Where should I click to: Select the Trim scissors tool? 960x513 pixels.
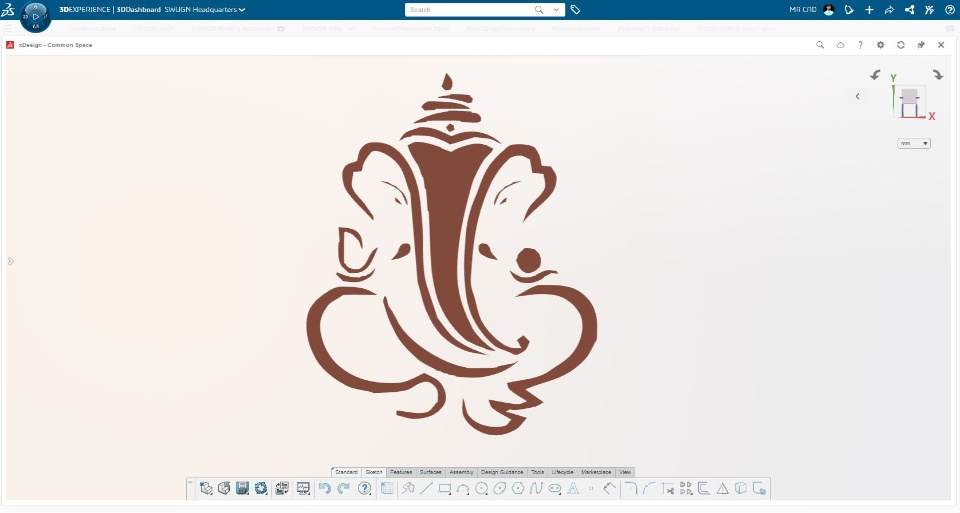[668, 488]
